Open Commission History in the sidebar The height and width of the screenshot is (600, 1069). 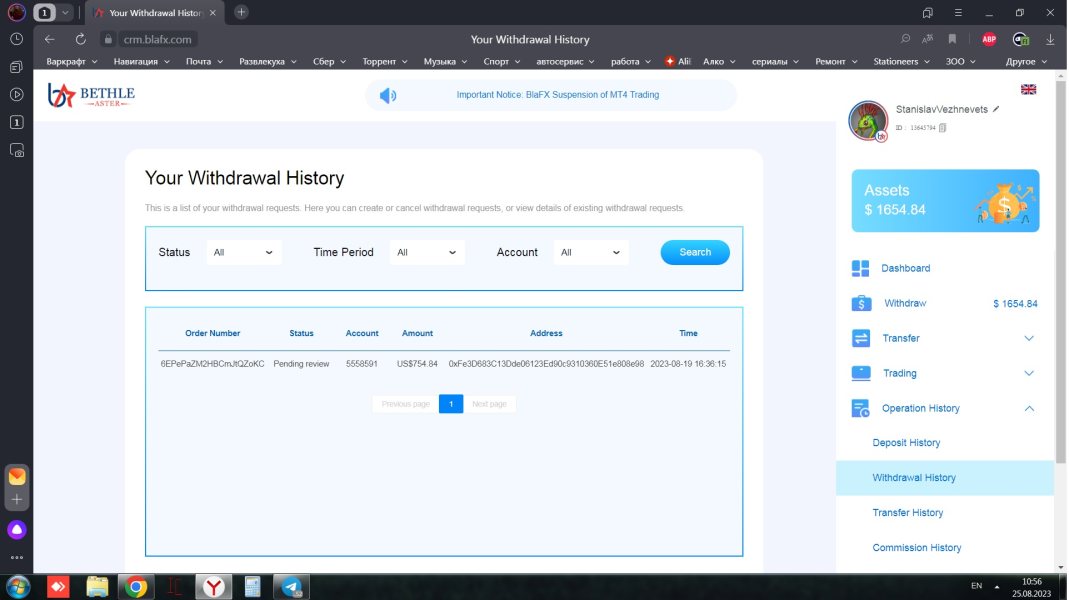pyautogui.click(x=916, y=548)
